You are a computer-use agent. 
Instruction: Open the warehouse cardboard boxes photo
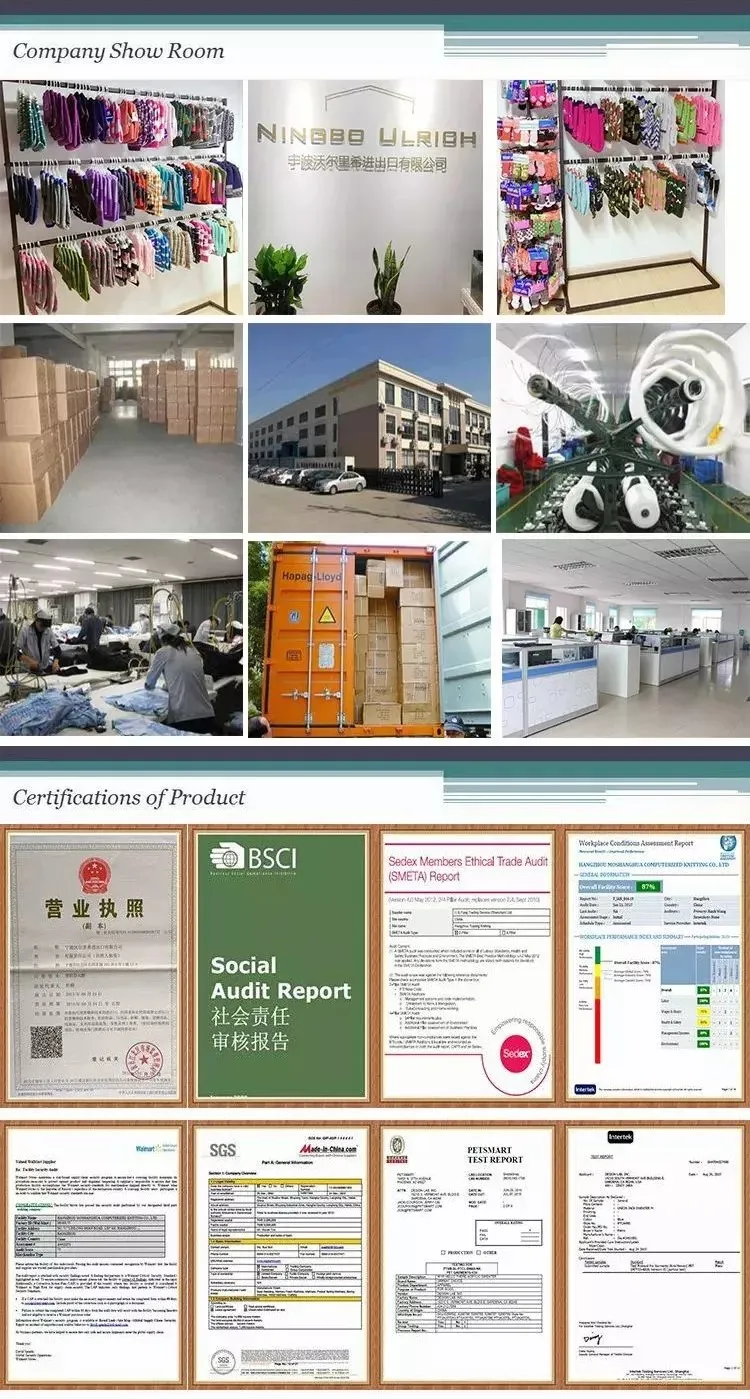[x=121, y=427]
